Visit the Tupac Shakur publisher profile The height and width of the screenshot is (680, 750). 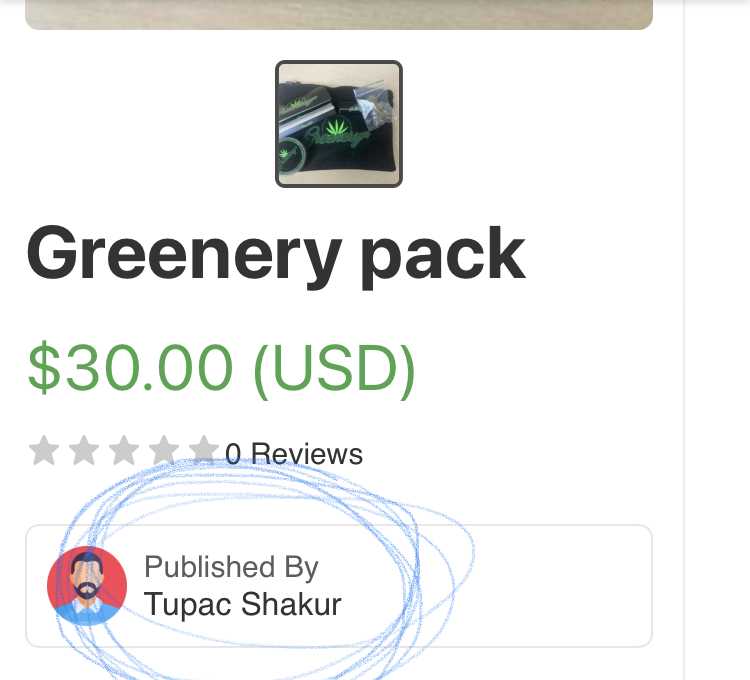[243, 604]
